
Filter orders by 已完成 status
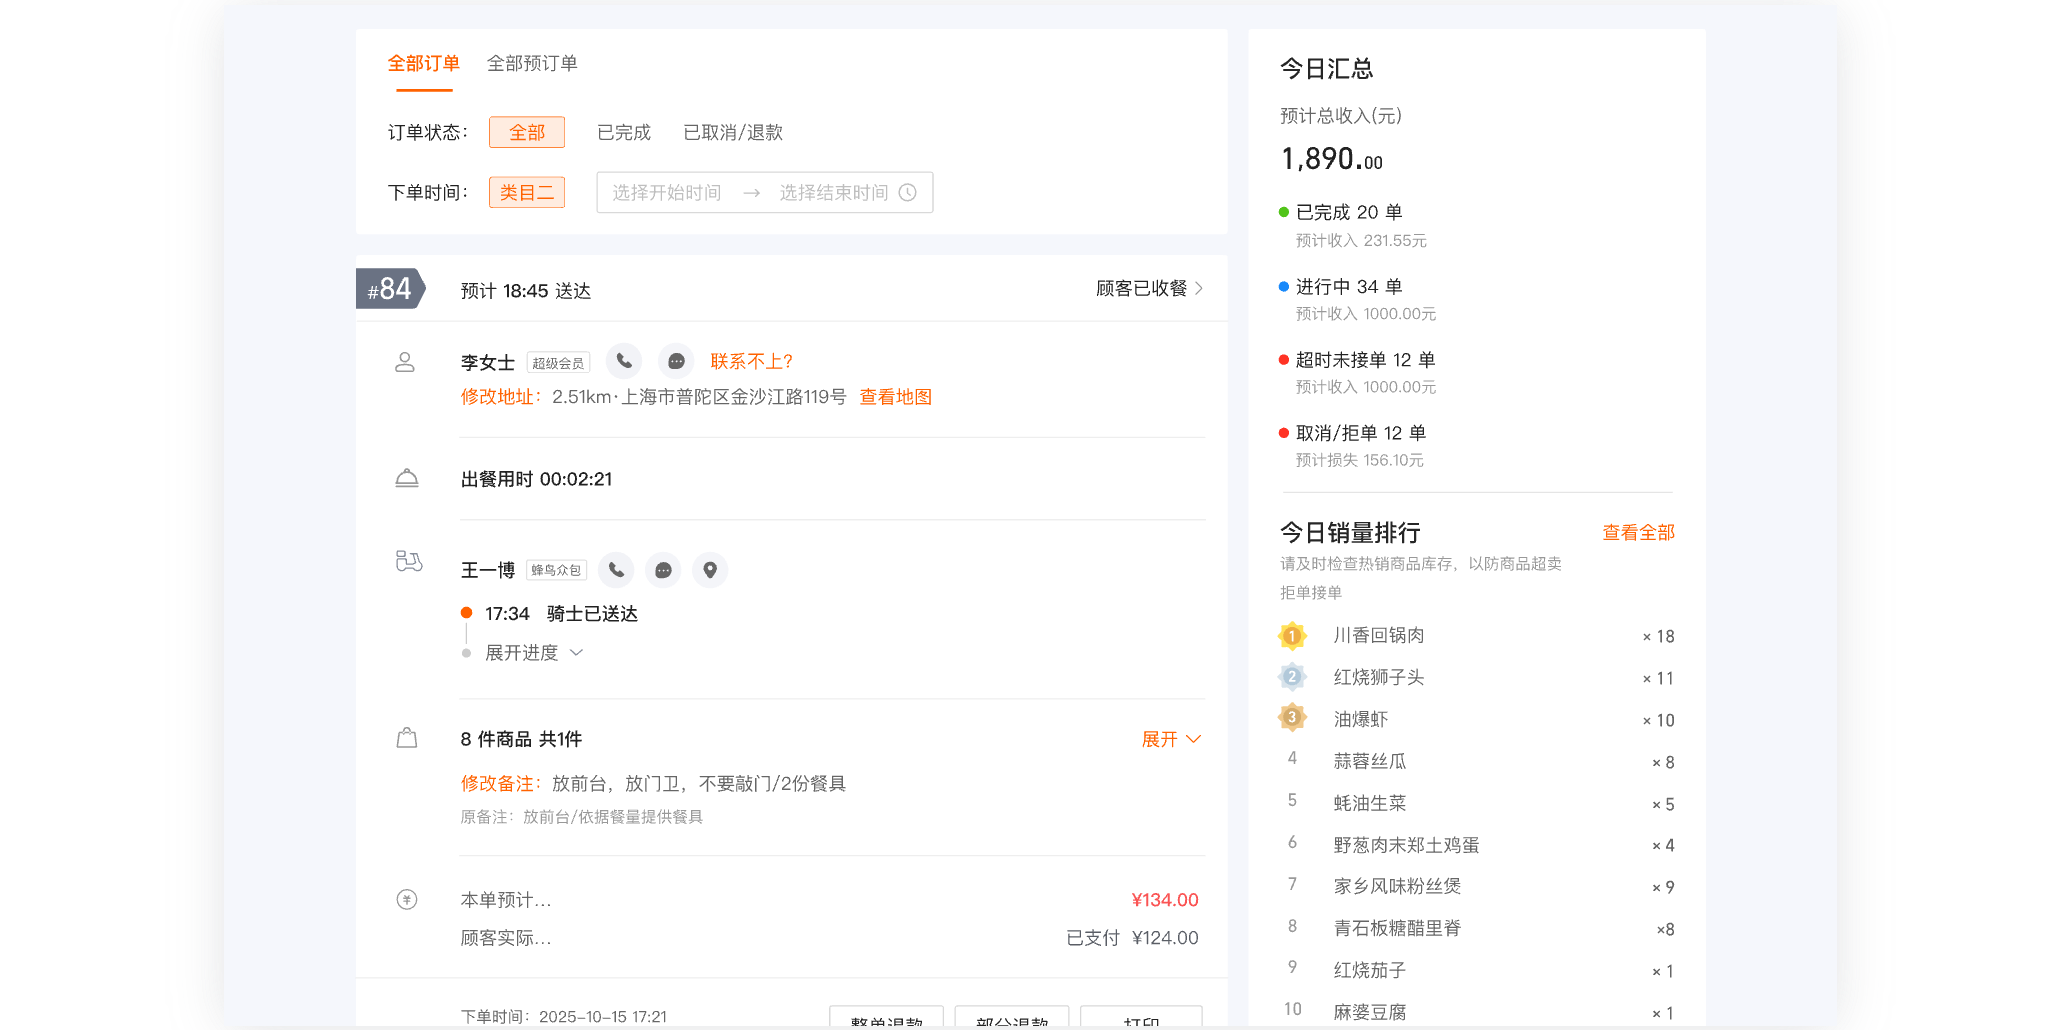point(623,132)
